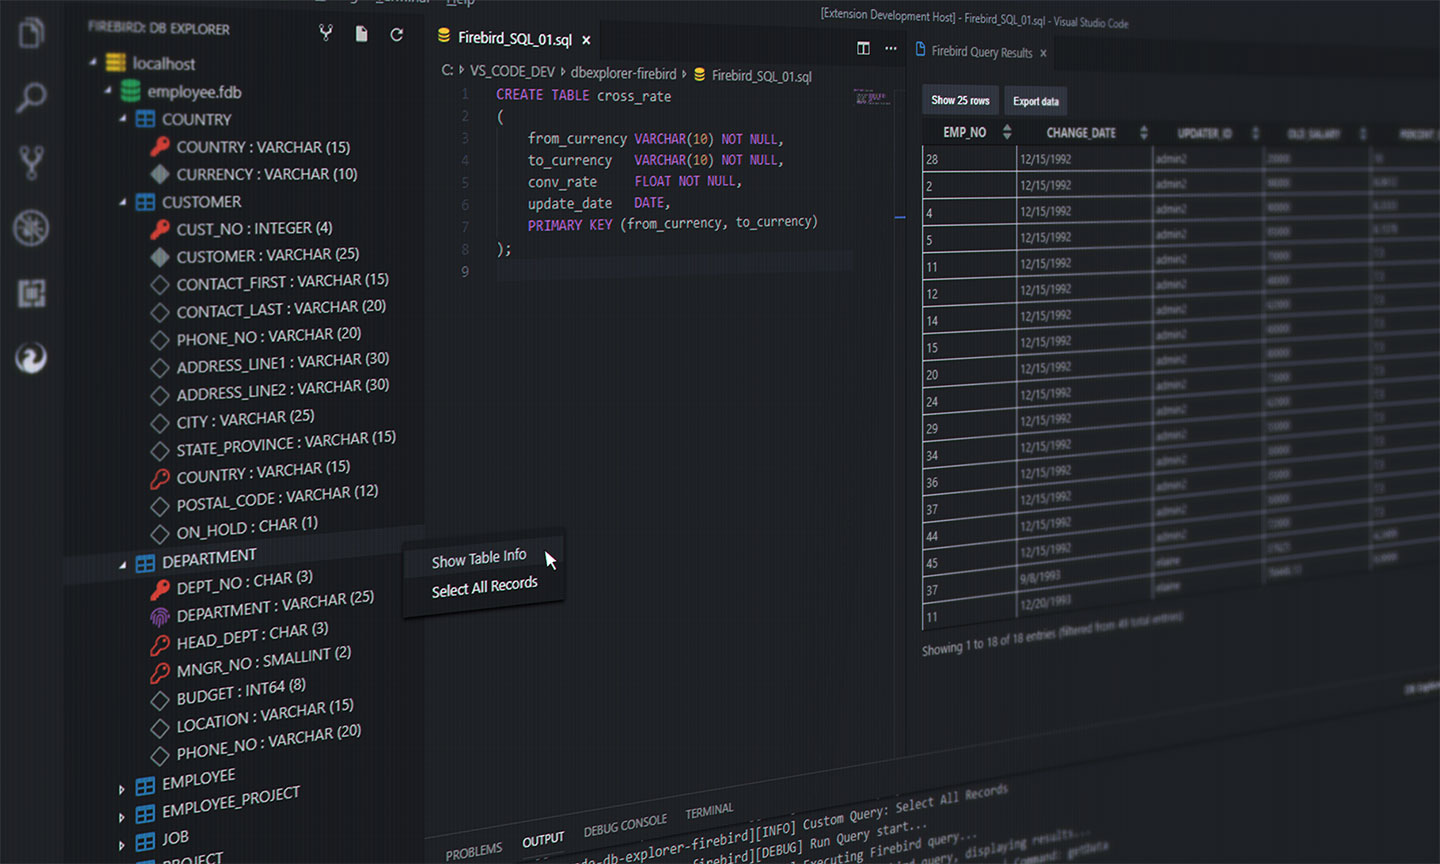Choose Show Table Info from context menu
1440x864 pixels.
pos(479,558)
